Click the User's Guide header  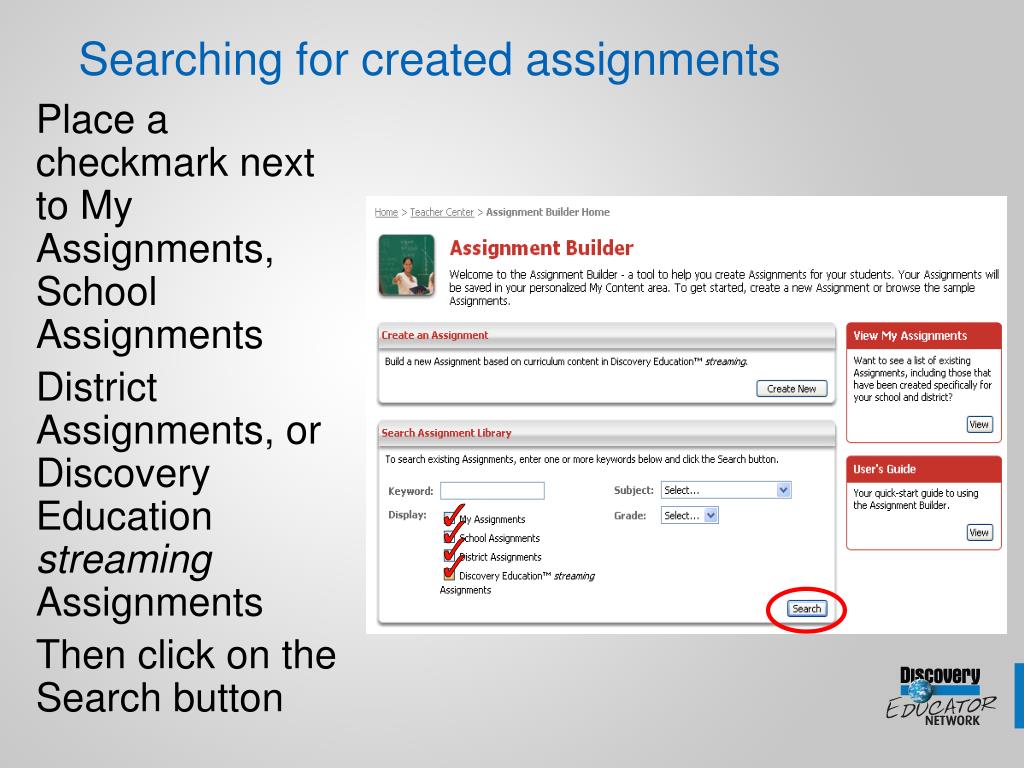coord(923,469)
